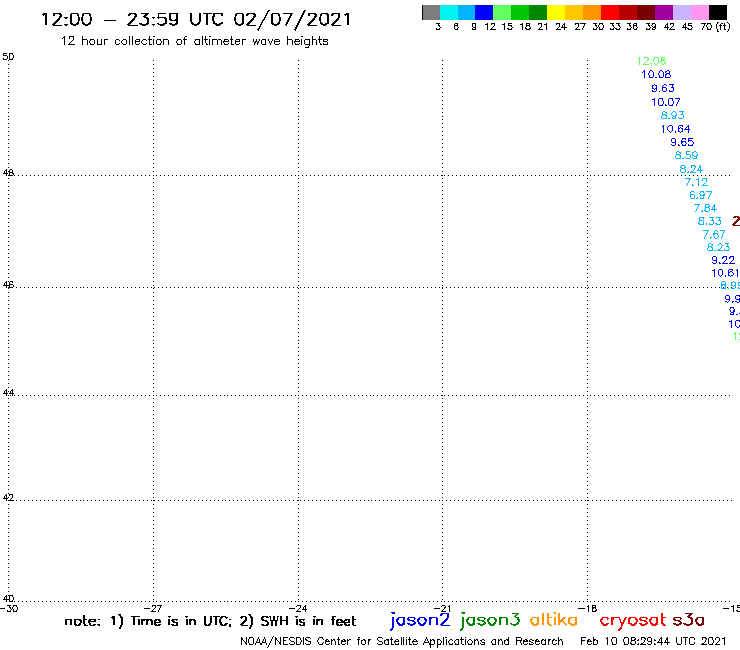Select the 7.12 wave height value

tap(697, 182)
